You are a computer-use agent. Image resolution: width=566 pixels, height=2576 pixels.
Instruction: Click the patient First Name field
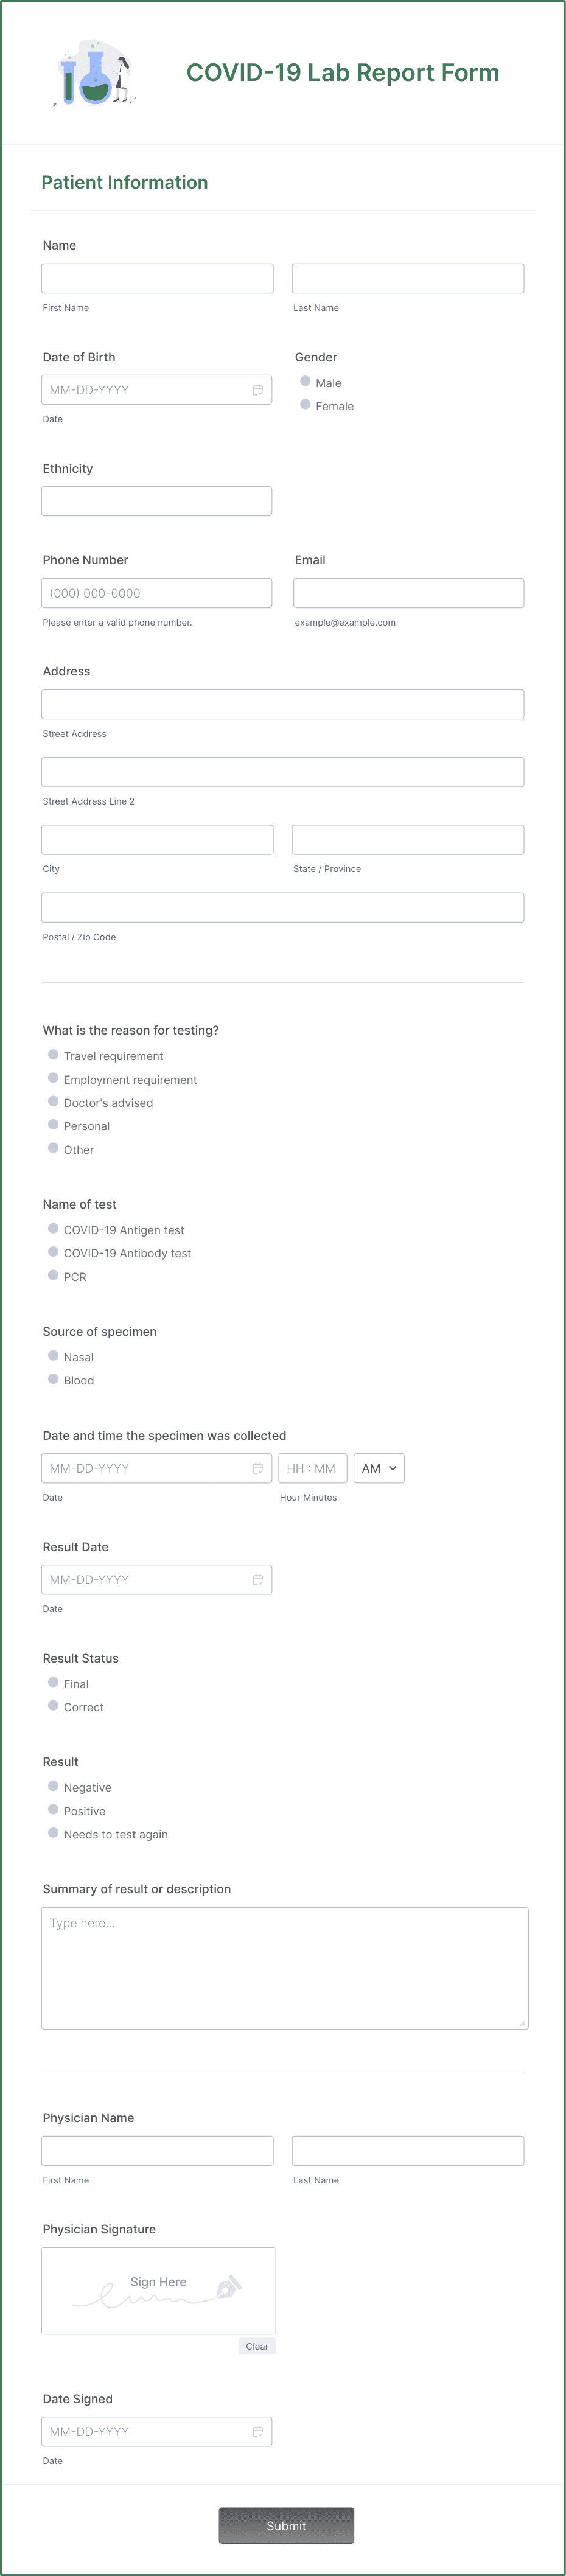pos(157,278)
